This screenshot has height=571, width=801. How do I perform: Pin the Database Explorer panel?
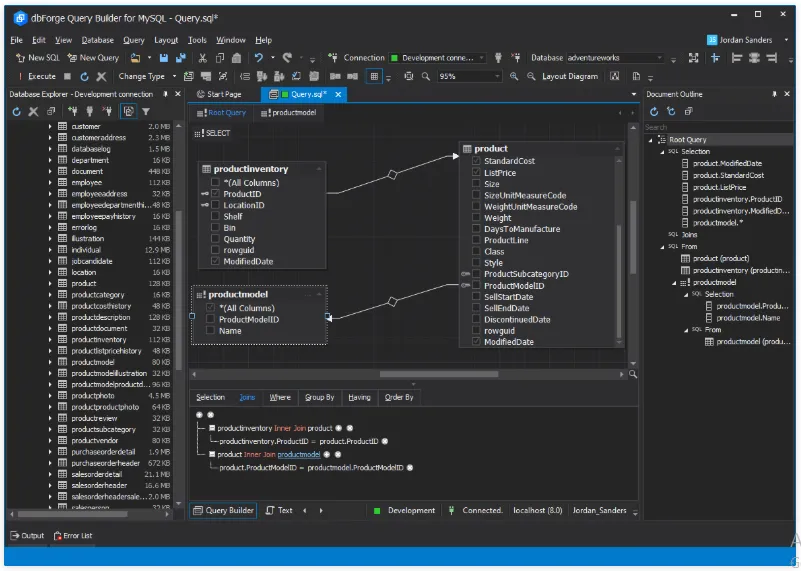point(166,94)
